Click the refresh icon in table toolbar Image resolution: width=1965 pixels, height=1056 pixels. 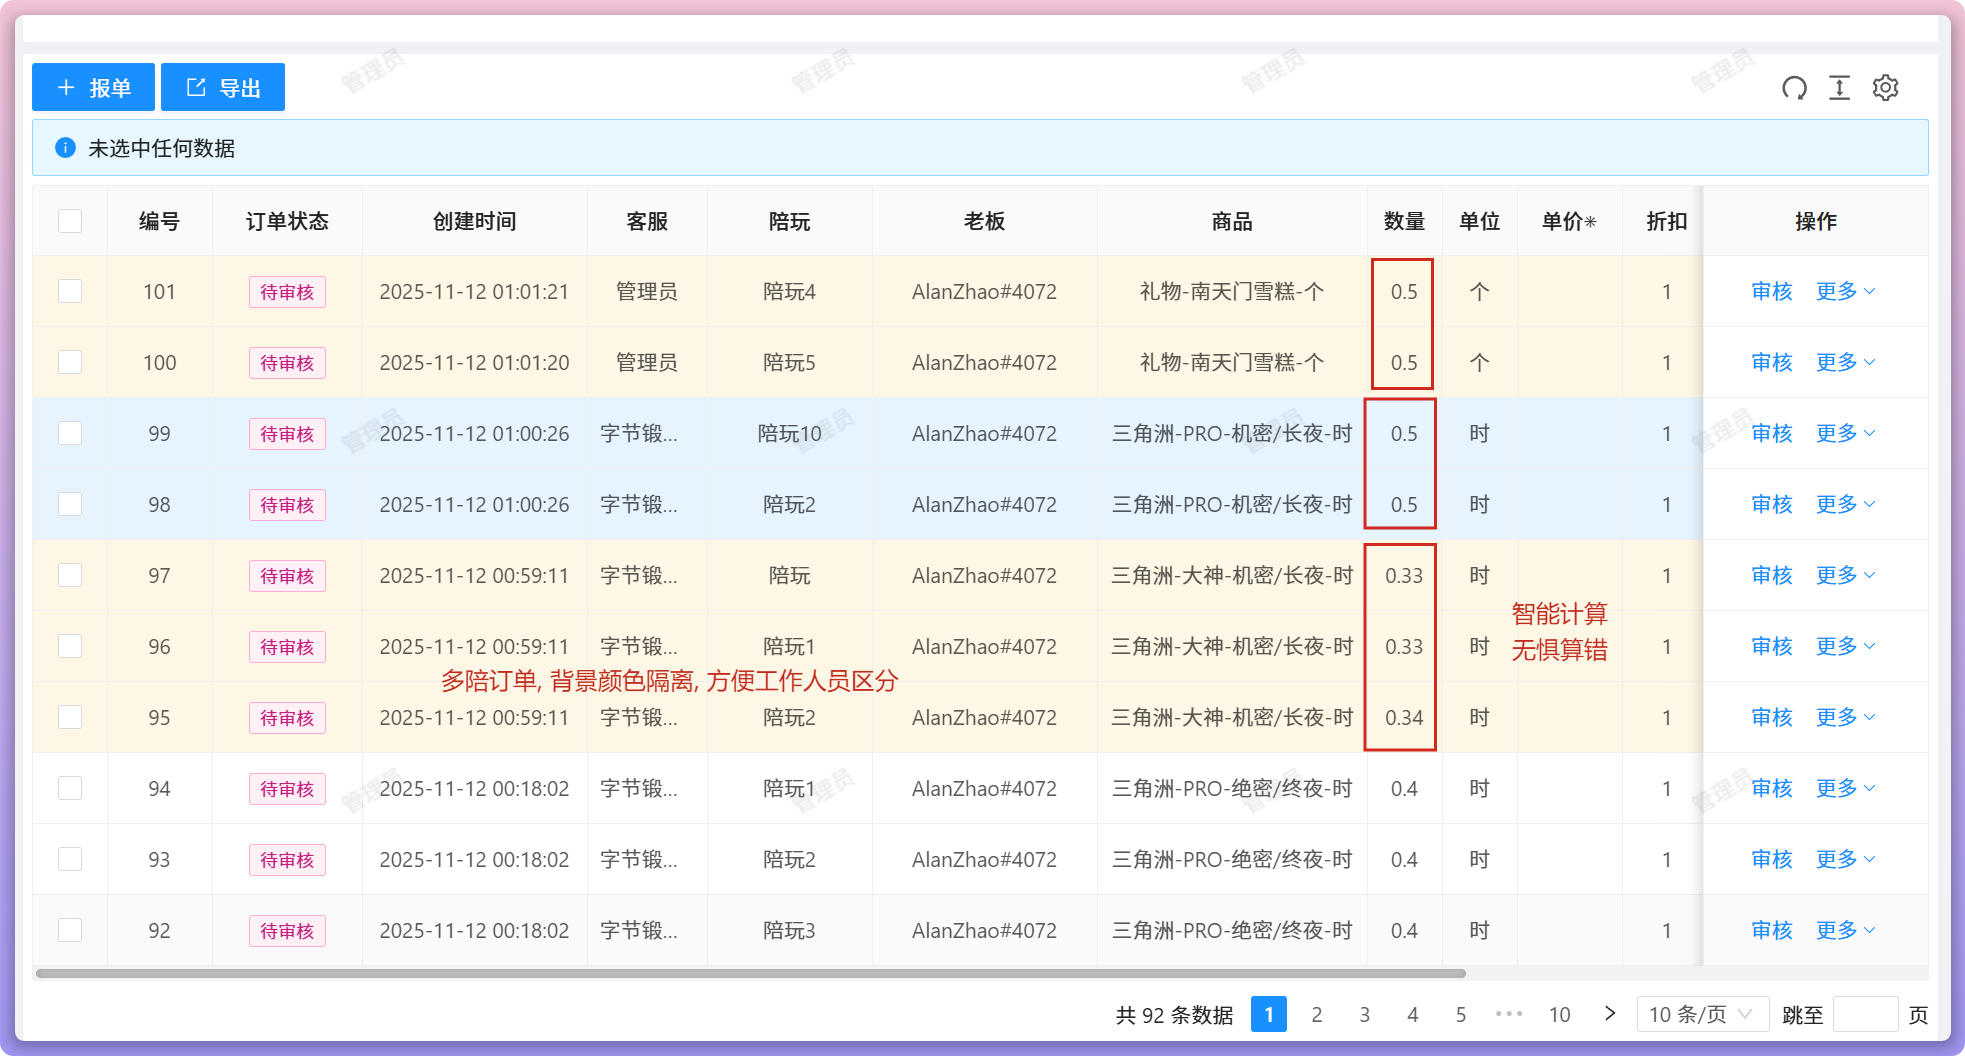(1794, 88)
